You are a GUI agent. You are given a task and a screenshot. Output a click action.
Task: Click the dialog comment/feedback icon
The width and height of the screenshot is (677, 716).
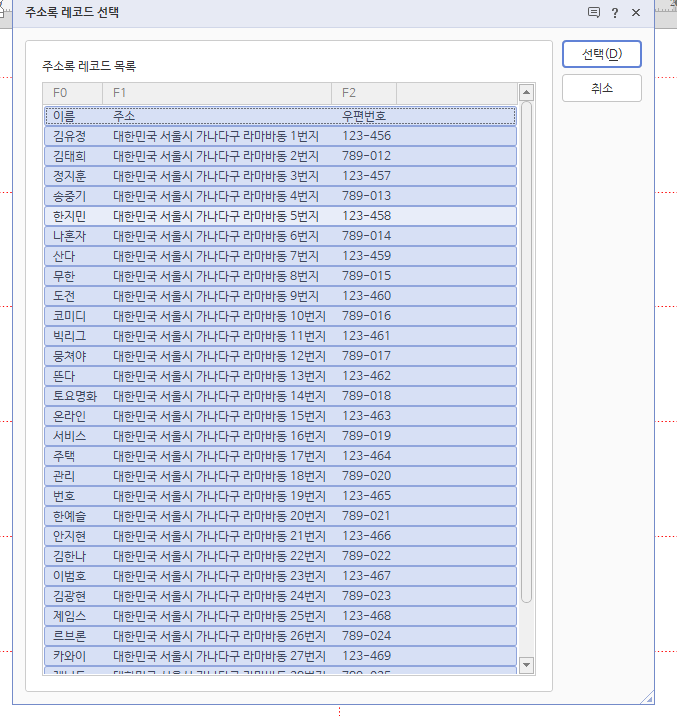(593, 12)
